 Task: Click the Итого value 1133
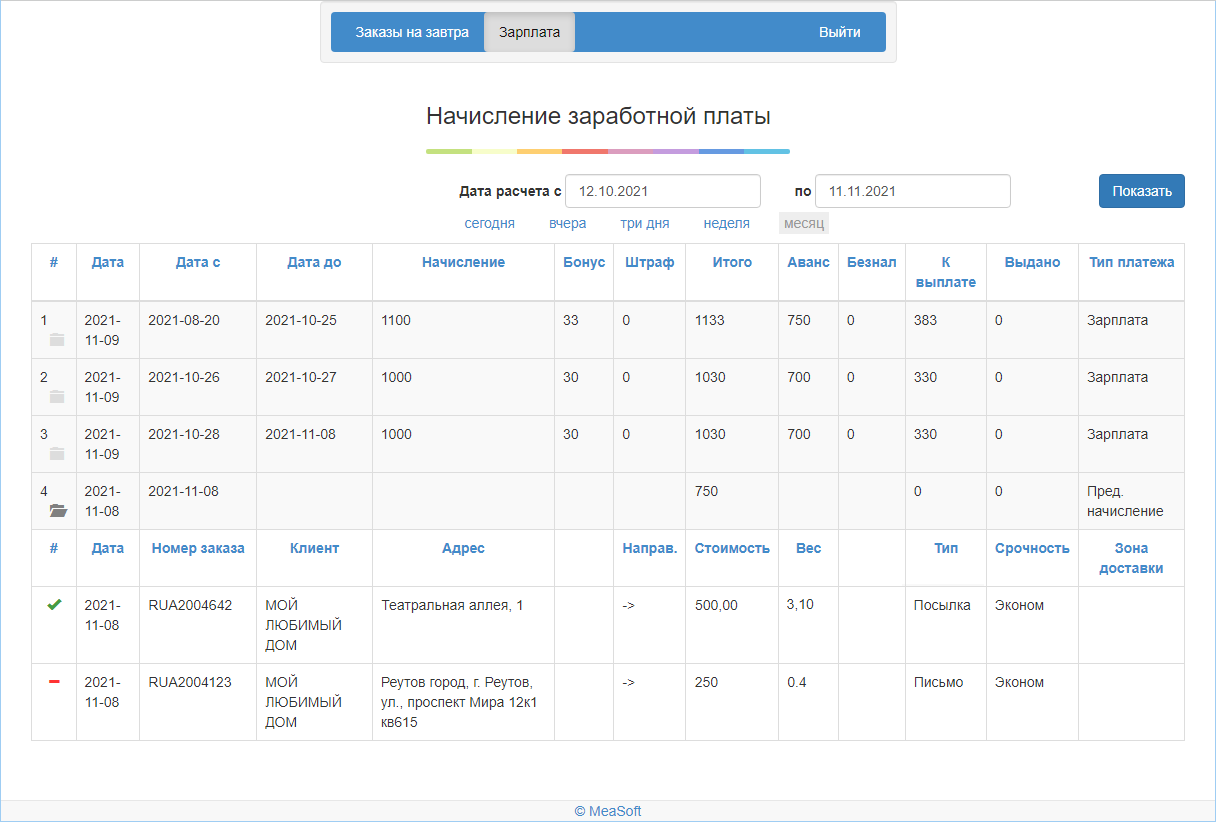pos(710,320)
